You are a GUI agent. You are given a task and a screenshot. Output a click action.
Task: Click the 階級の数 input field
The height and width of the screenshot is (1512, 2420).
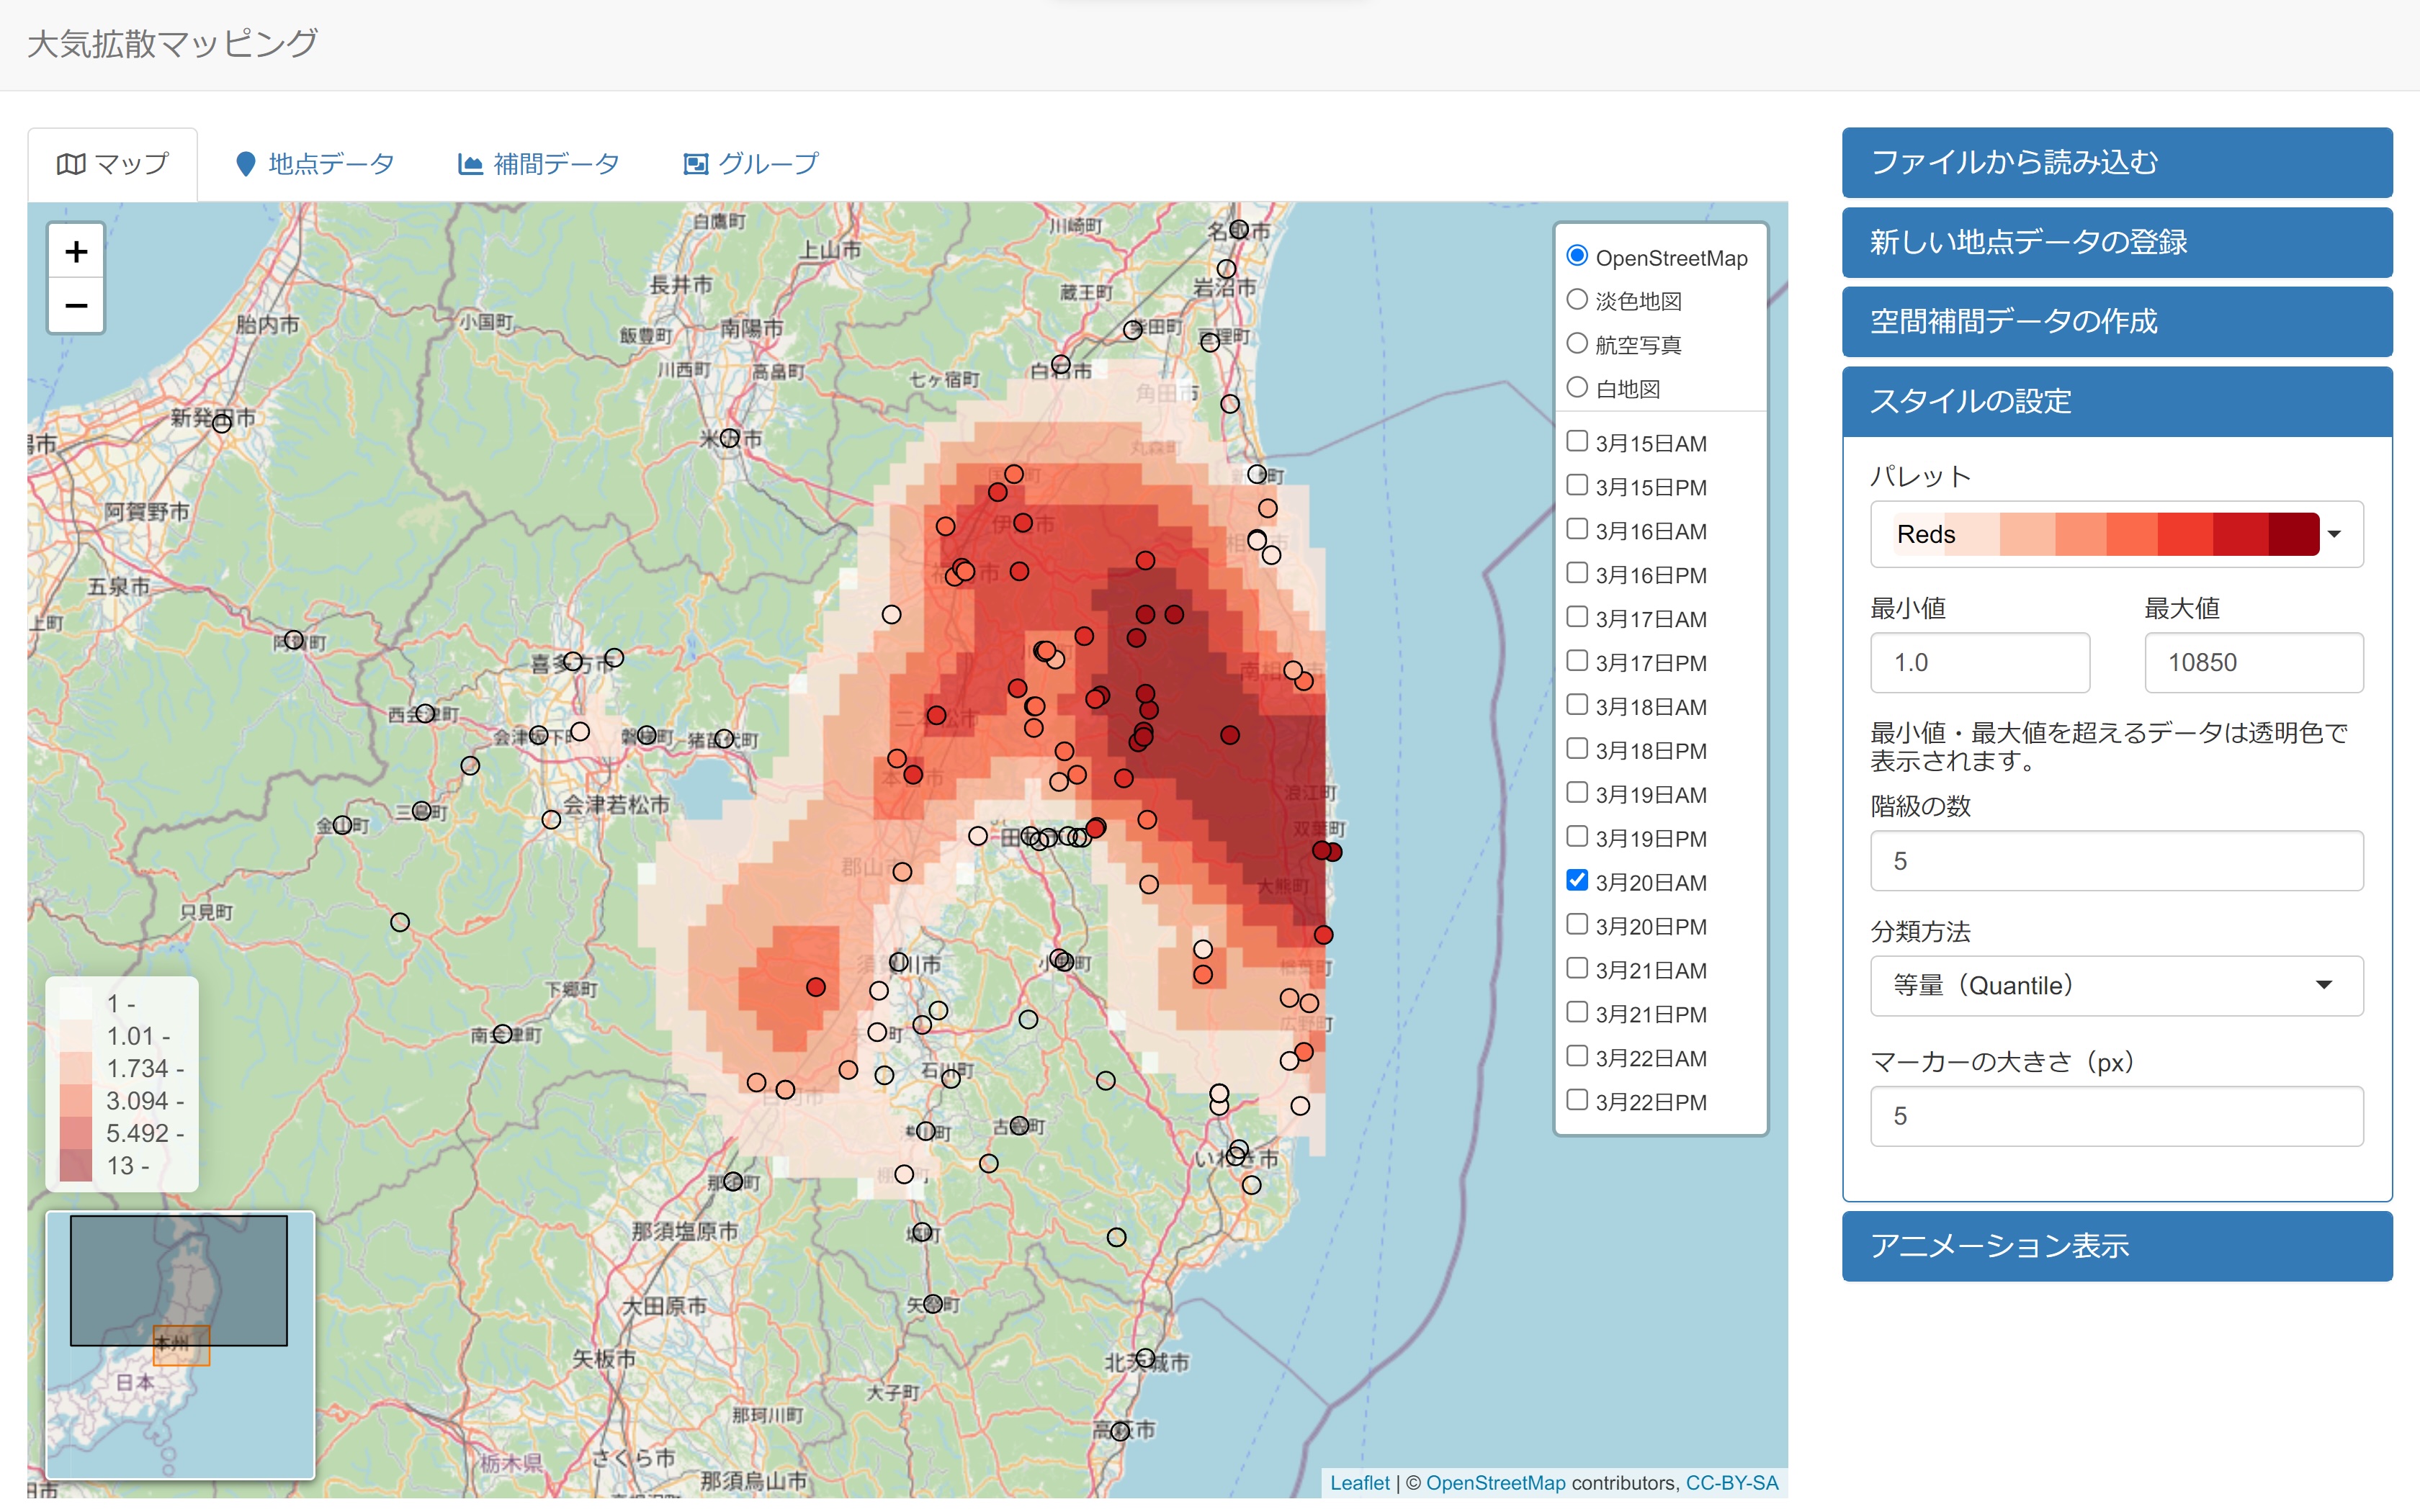(x=2117, y=861)
